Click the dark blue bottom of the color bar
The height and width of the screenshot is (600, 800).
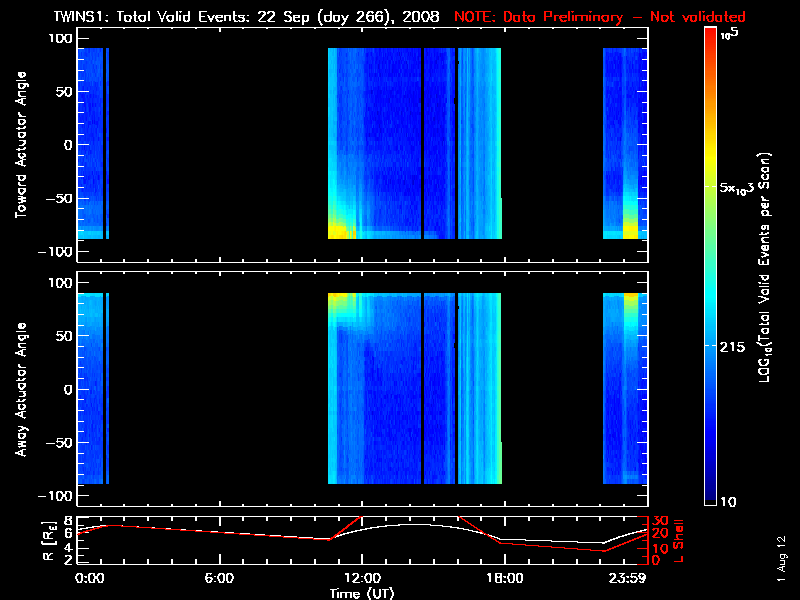711,497
